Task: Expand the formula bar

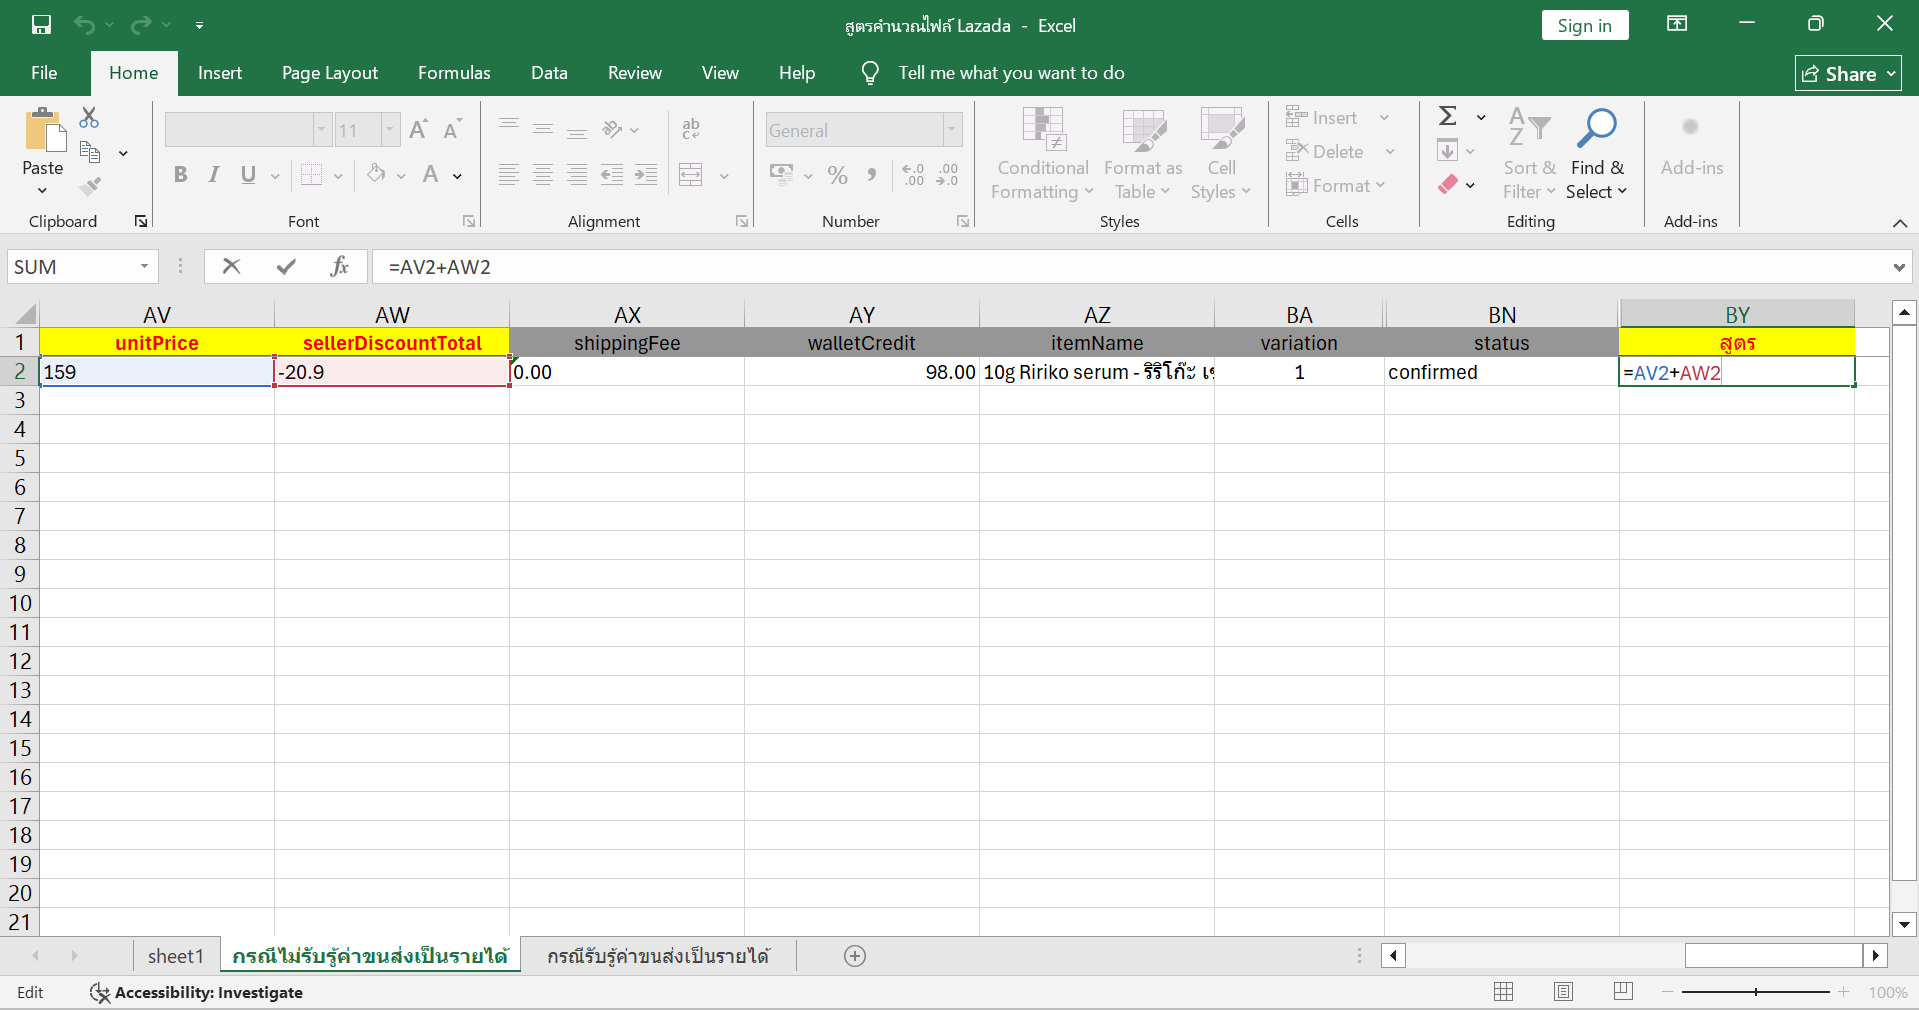Action: click(1898, 267)
